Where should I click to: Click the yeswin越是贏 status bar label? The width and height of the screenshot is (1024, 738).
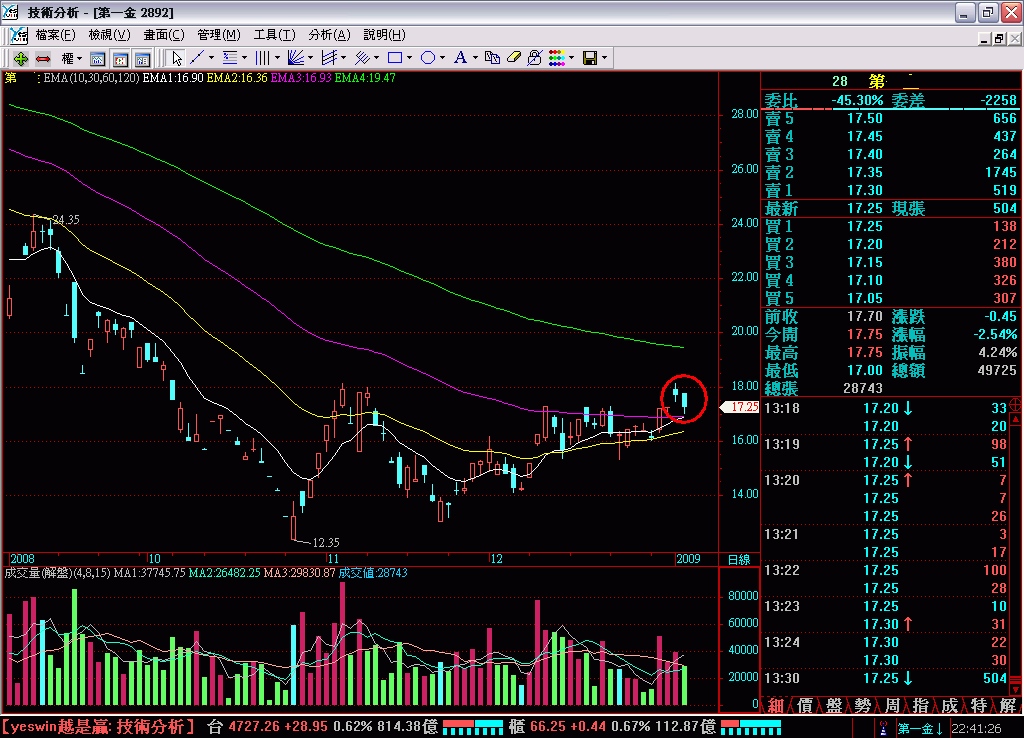click(x=98, y=726)
